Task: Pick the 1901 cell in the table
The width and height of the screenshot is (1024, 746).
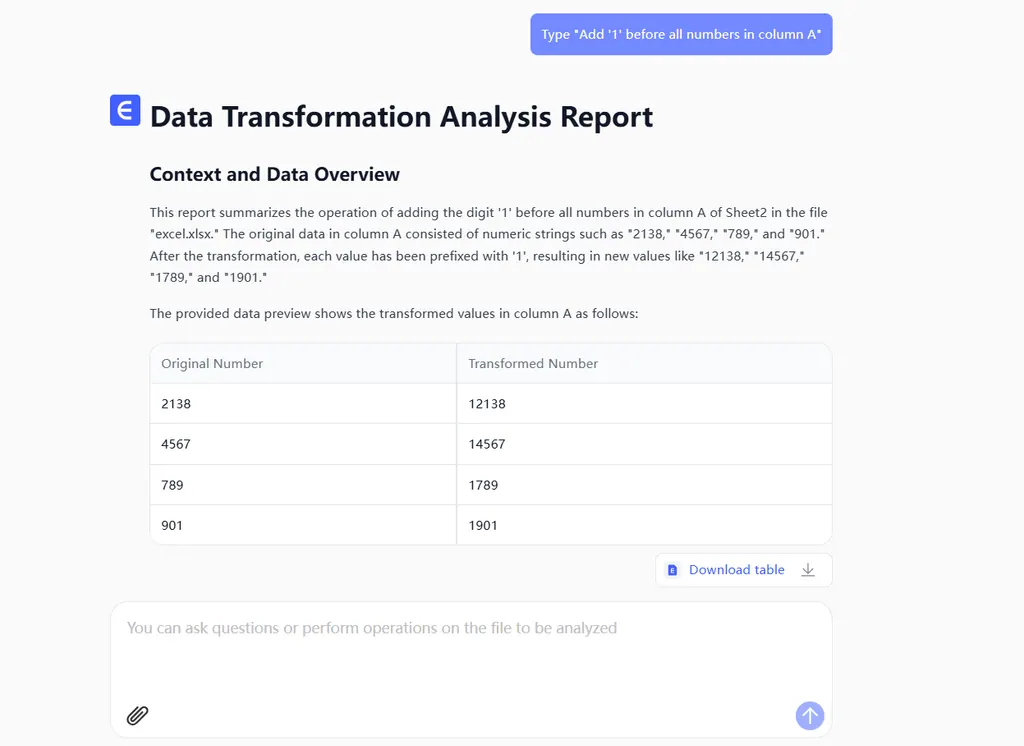Action: coord(483,525)
